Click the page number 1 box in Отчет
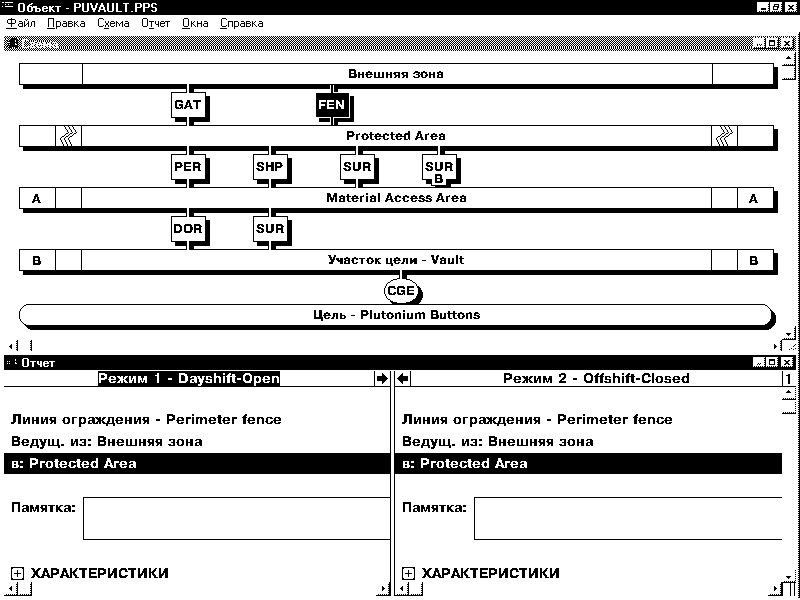The height and width of the screenshot is (600, 800). click(x=788, y=379)
